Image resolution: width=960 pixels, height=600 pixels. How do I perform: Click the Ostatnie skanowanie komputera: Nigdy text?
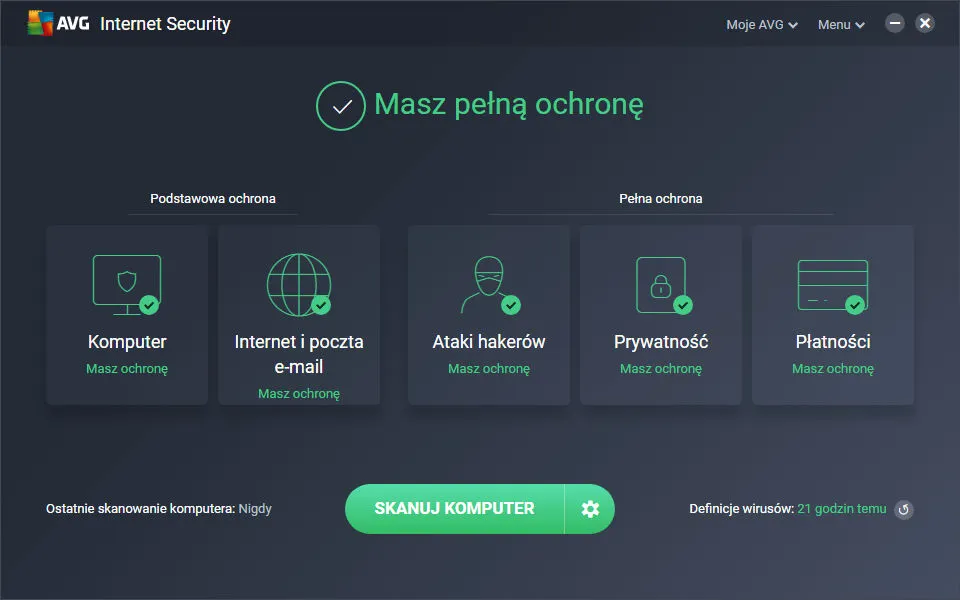(x=159, y=508)
